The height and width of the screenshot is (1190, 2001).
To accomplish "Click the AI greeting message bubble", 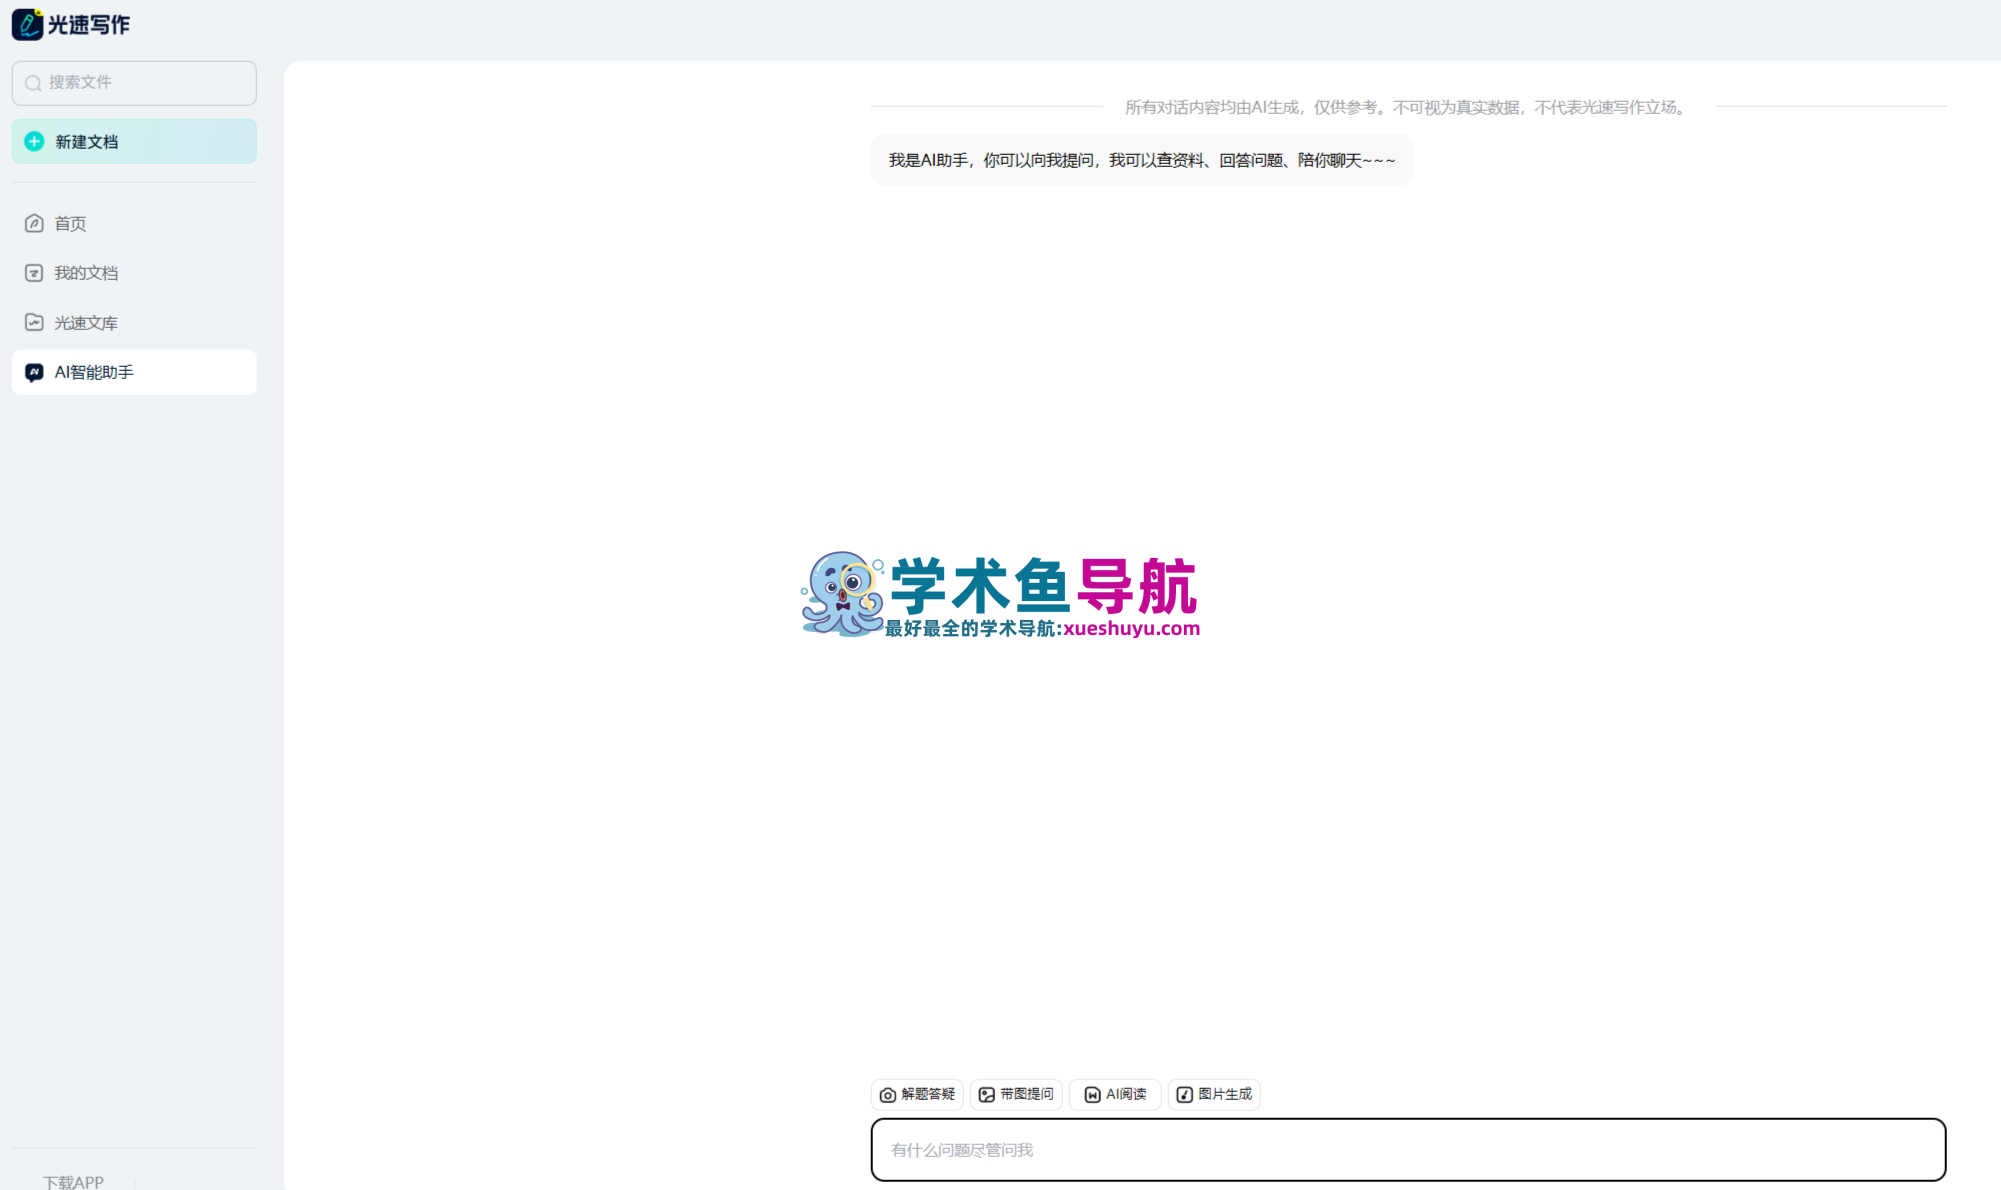I will pyautogui.click(x=1142, y=160).
